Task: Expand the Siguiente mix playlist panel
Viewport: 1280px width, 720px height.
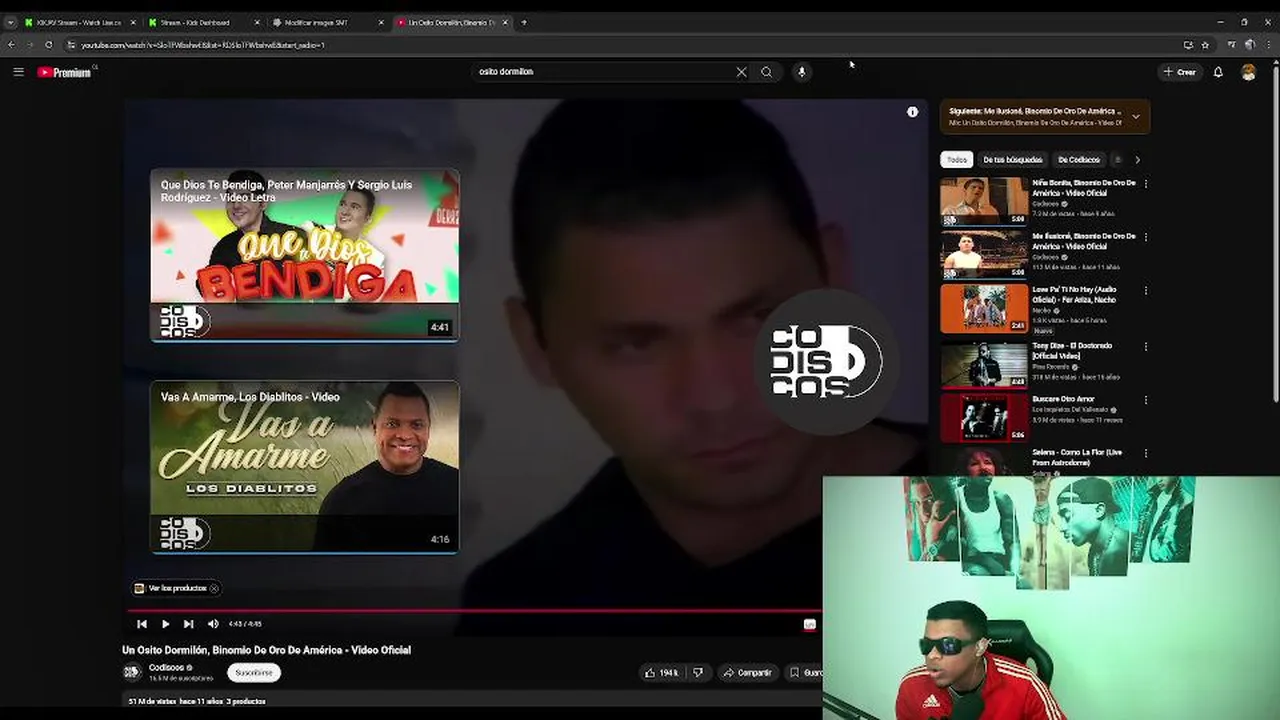Action: tap(1135, 117)
